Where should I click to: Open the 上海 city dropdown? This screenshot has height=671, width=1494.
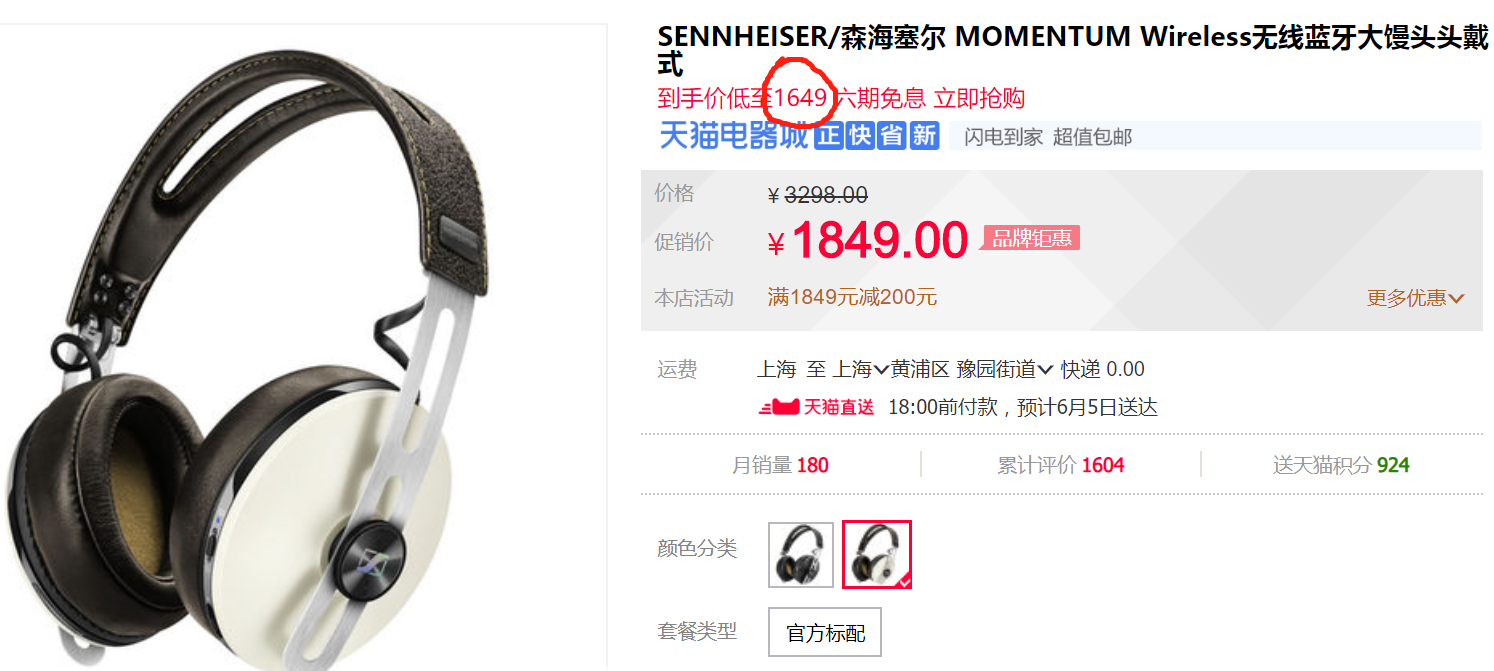[861, 369]
